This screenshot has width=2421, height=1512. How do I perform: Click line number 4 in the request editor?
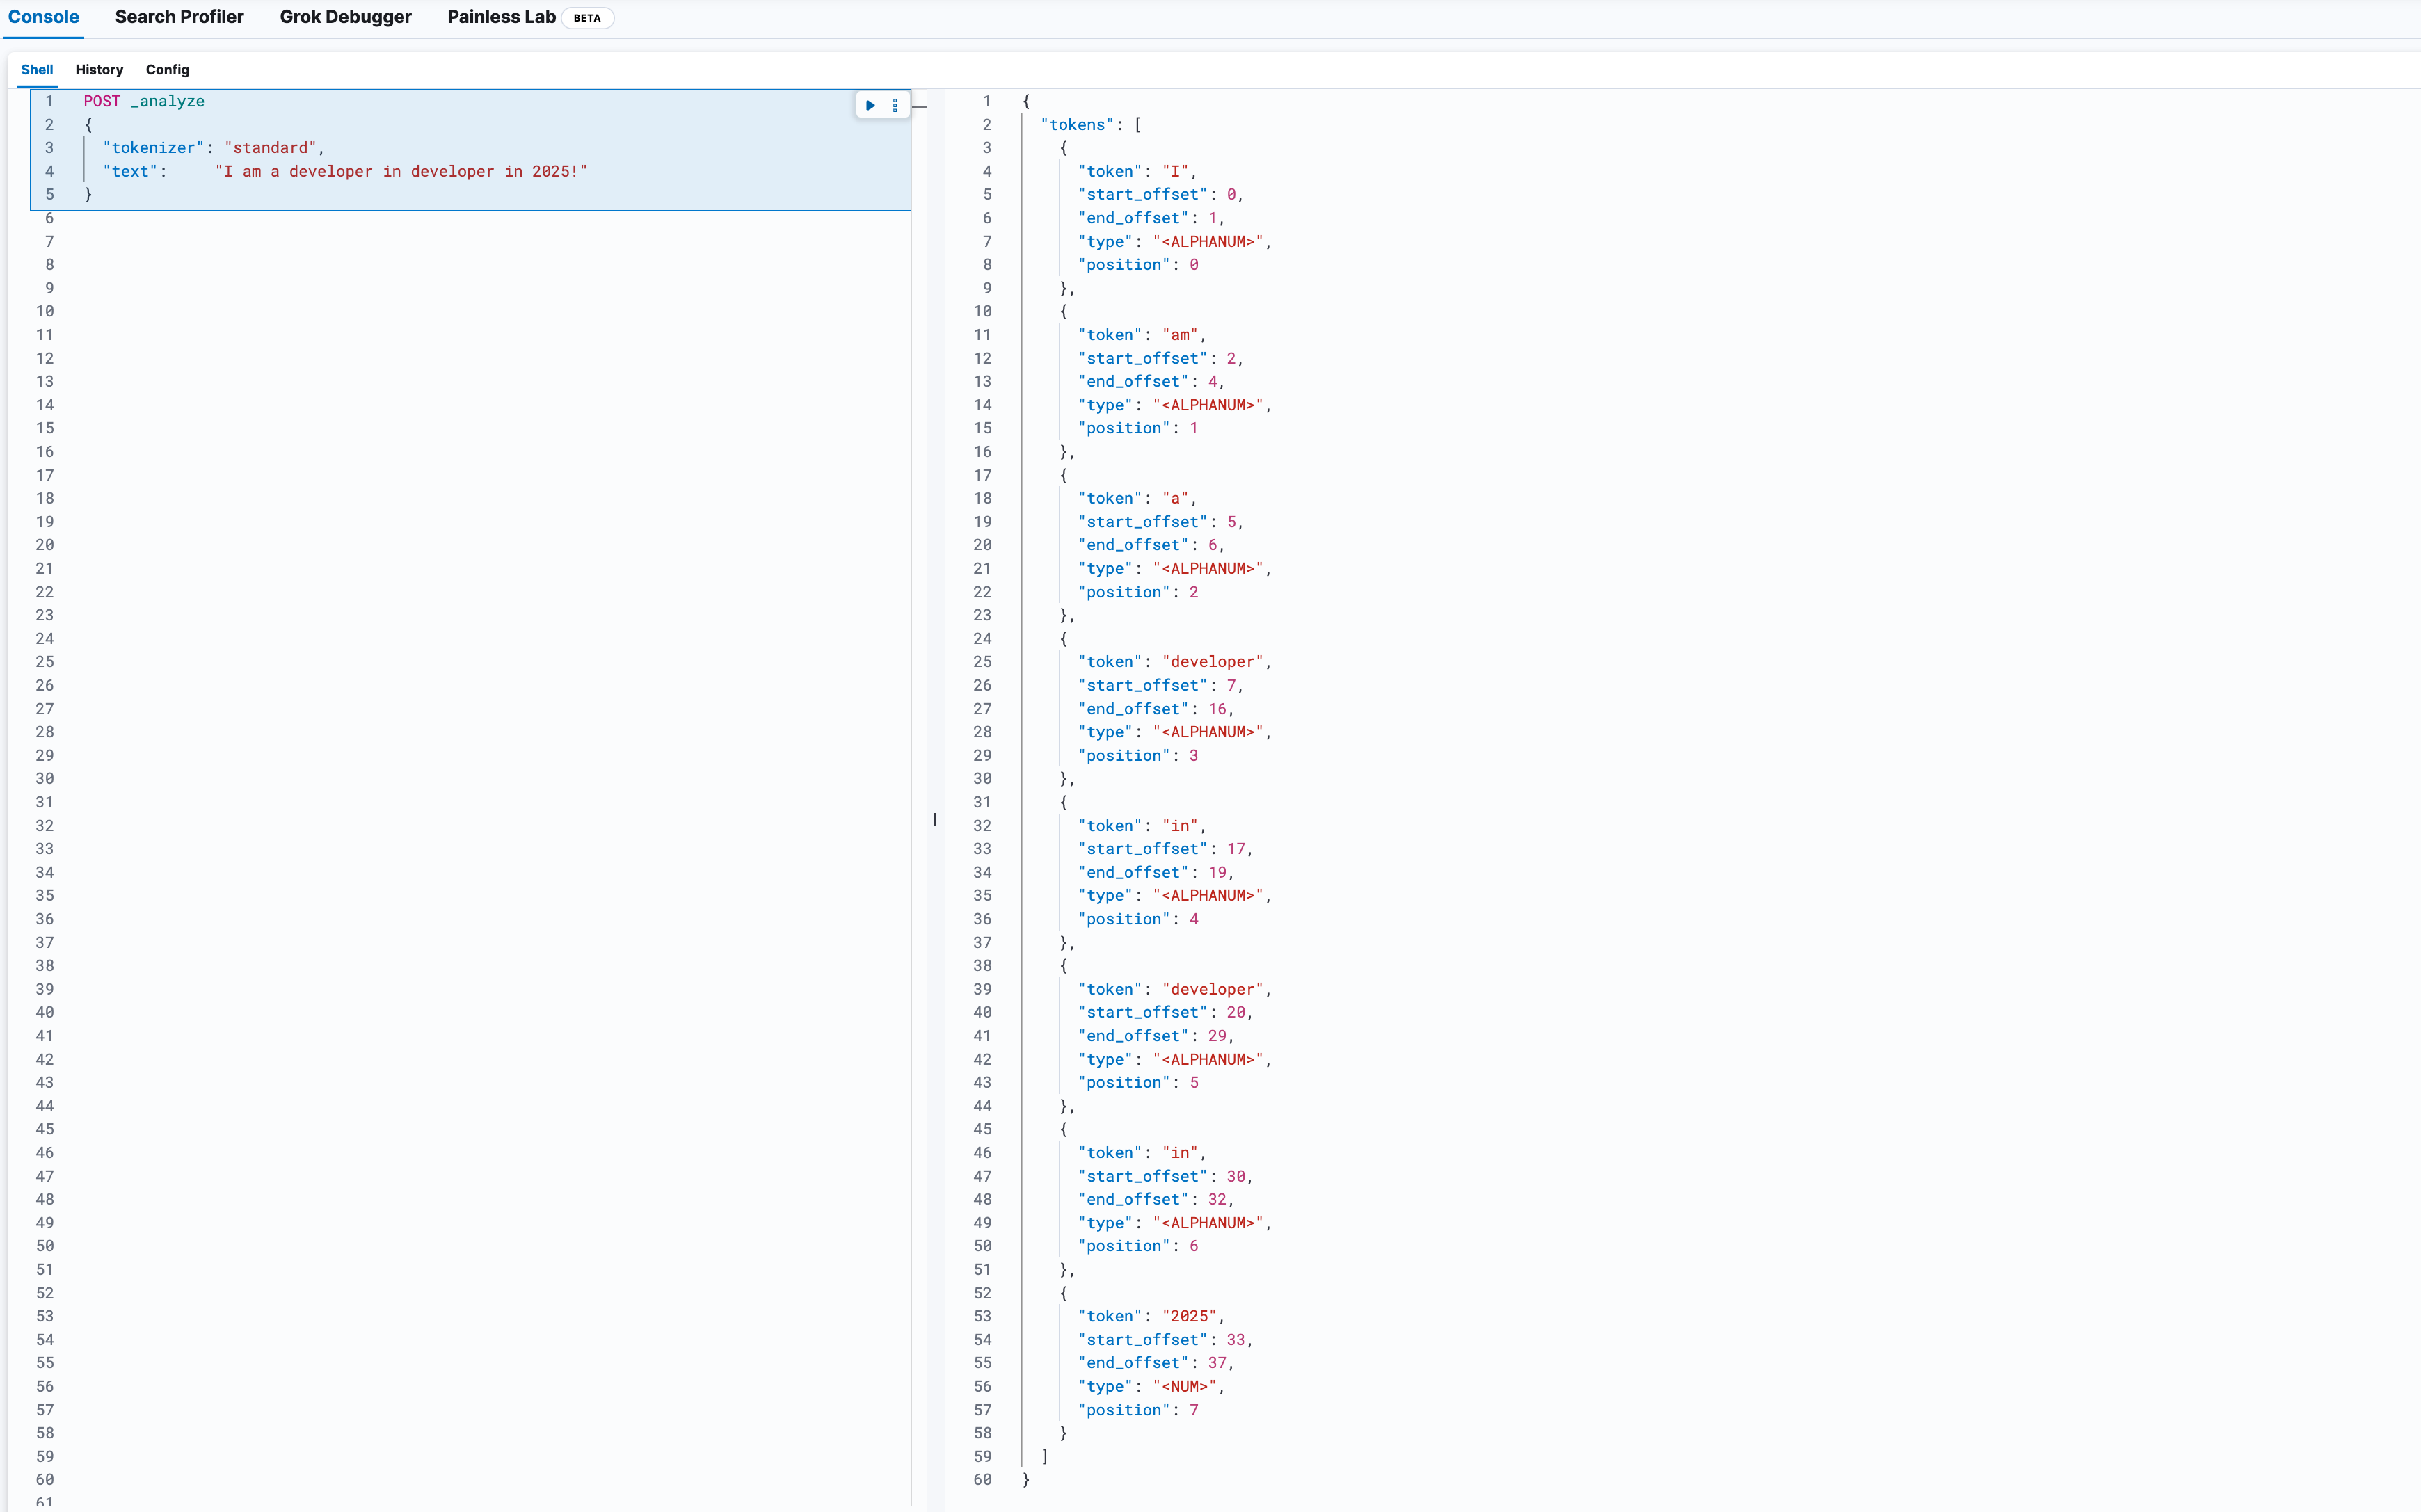[x=49, y=171]
